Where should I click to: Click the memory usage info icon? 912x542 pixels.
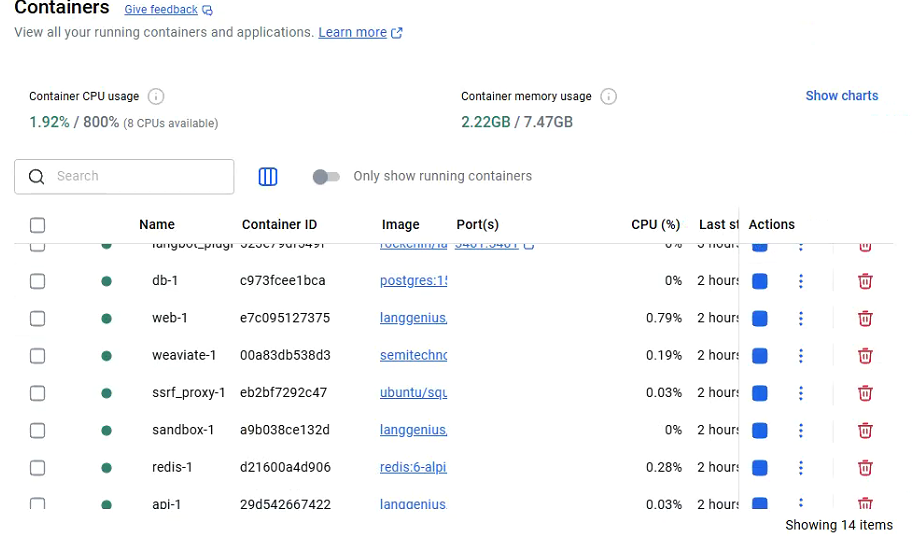608,97
